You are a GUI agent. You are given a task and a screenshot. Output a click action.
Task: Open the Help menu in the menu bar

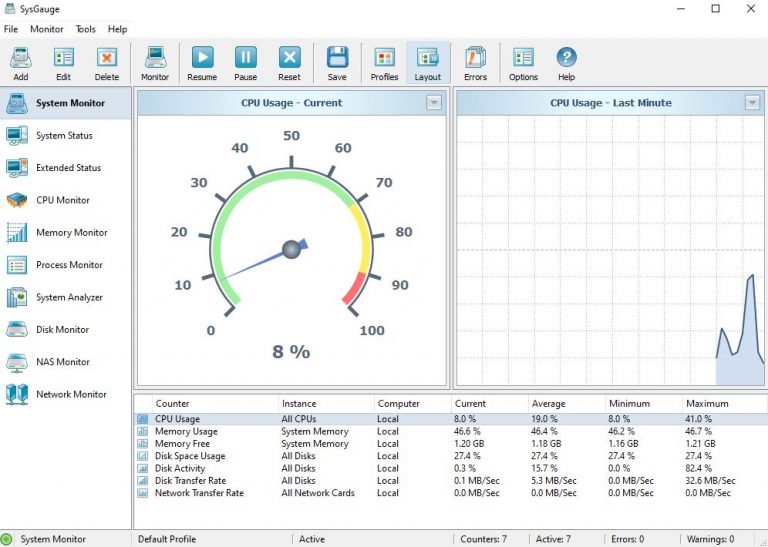pyautogui.click(x=118, y=29)
